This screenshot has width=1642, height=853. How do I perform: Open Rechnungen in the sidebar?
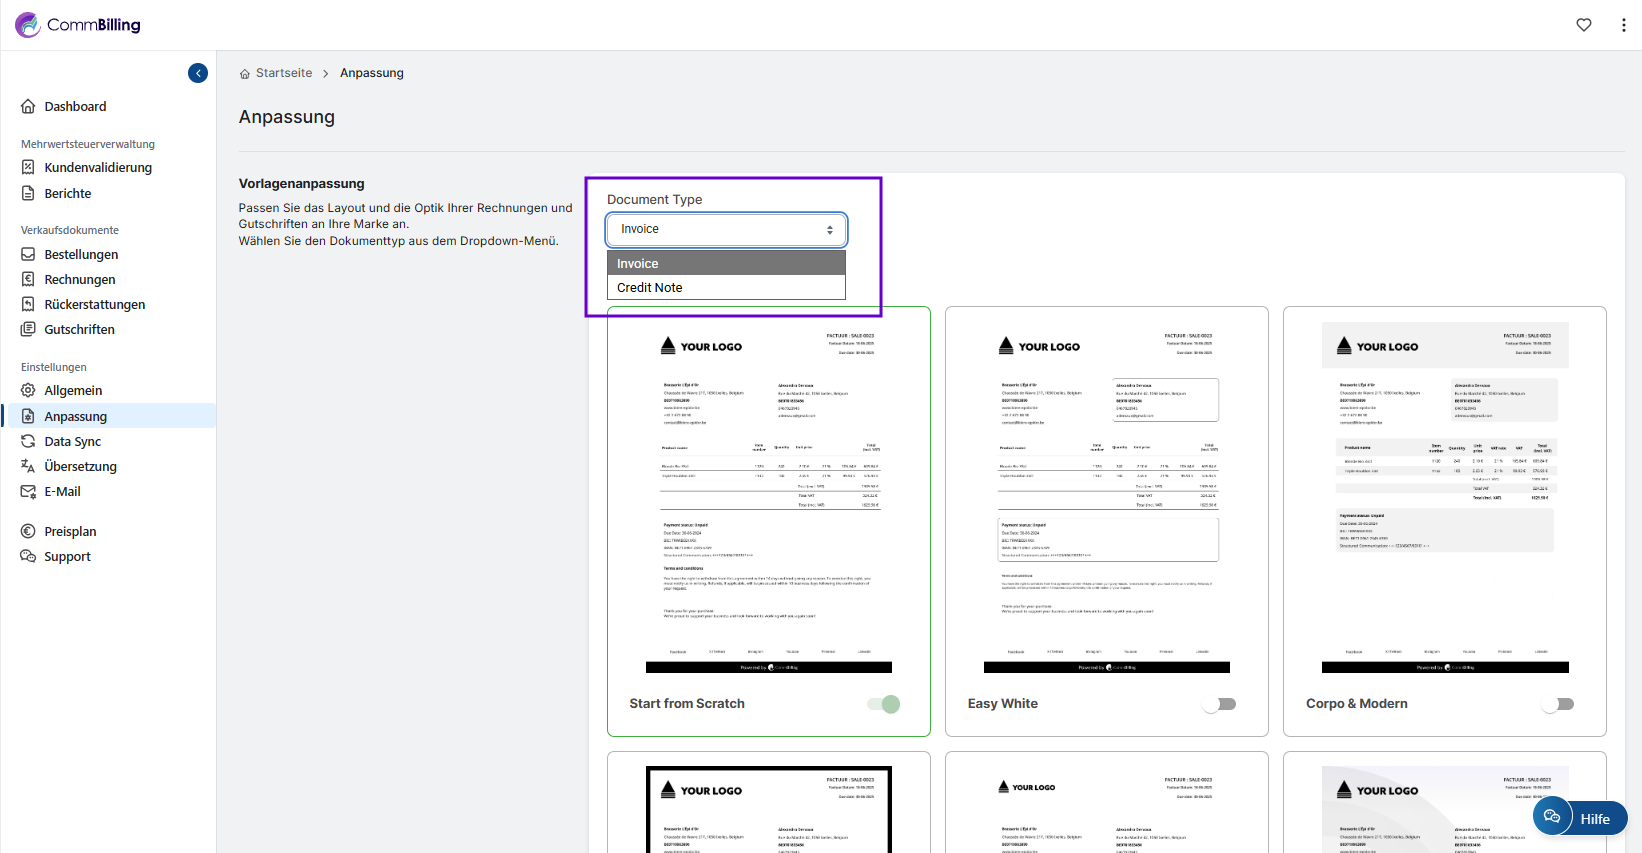pyautogui.click(x=80, y=280)
